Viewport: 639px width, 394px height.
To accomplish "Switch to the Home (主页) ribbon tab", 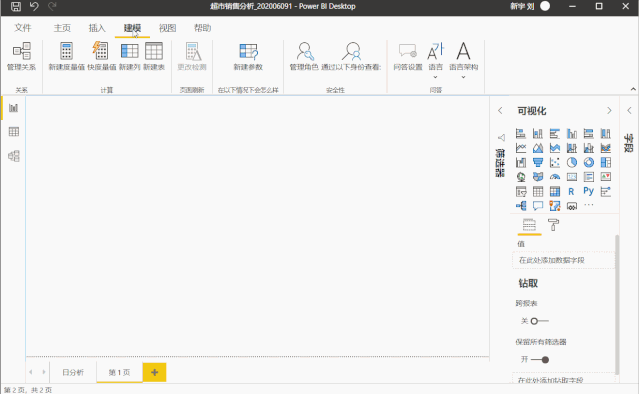I will (x=62, y=28).
